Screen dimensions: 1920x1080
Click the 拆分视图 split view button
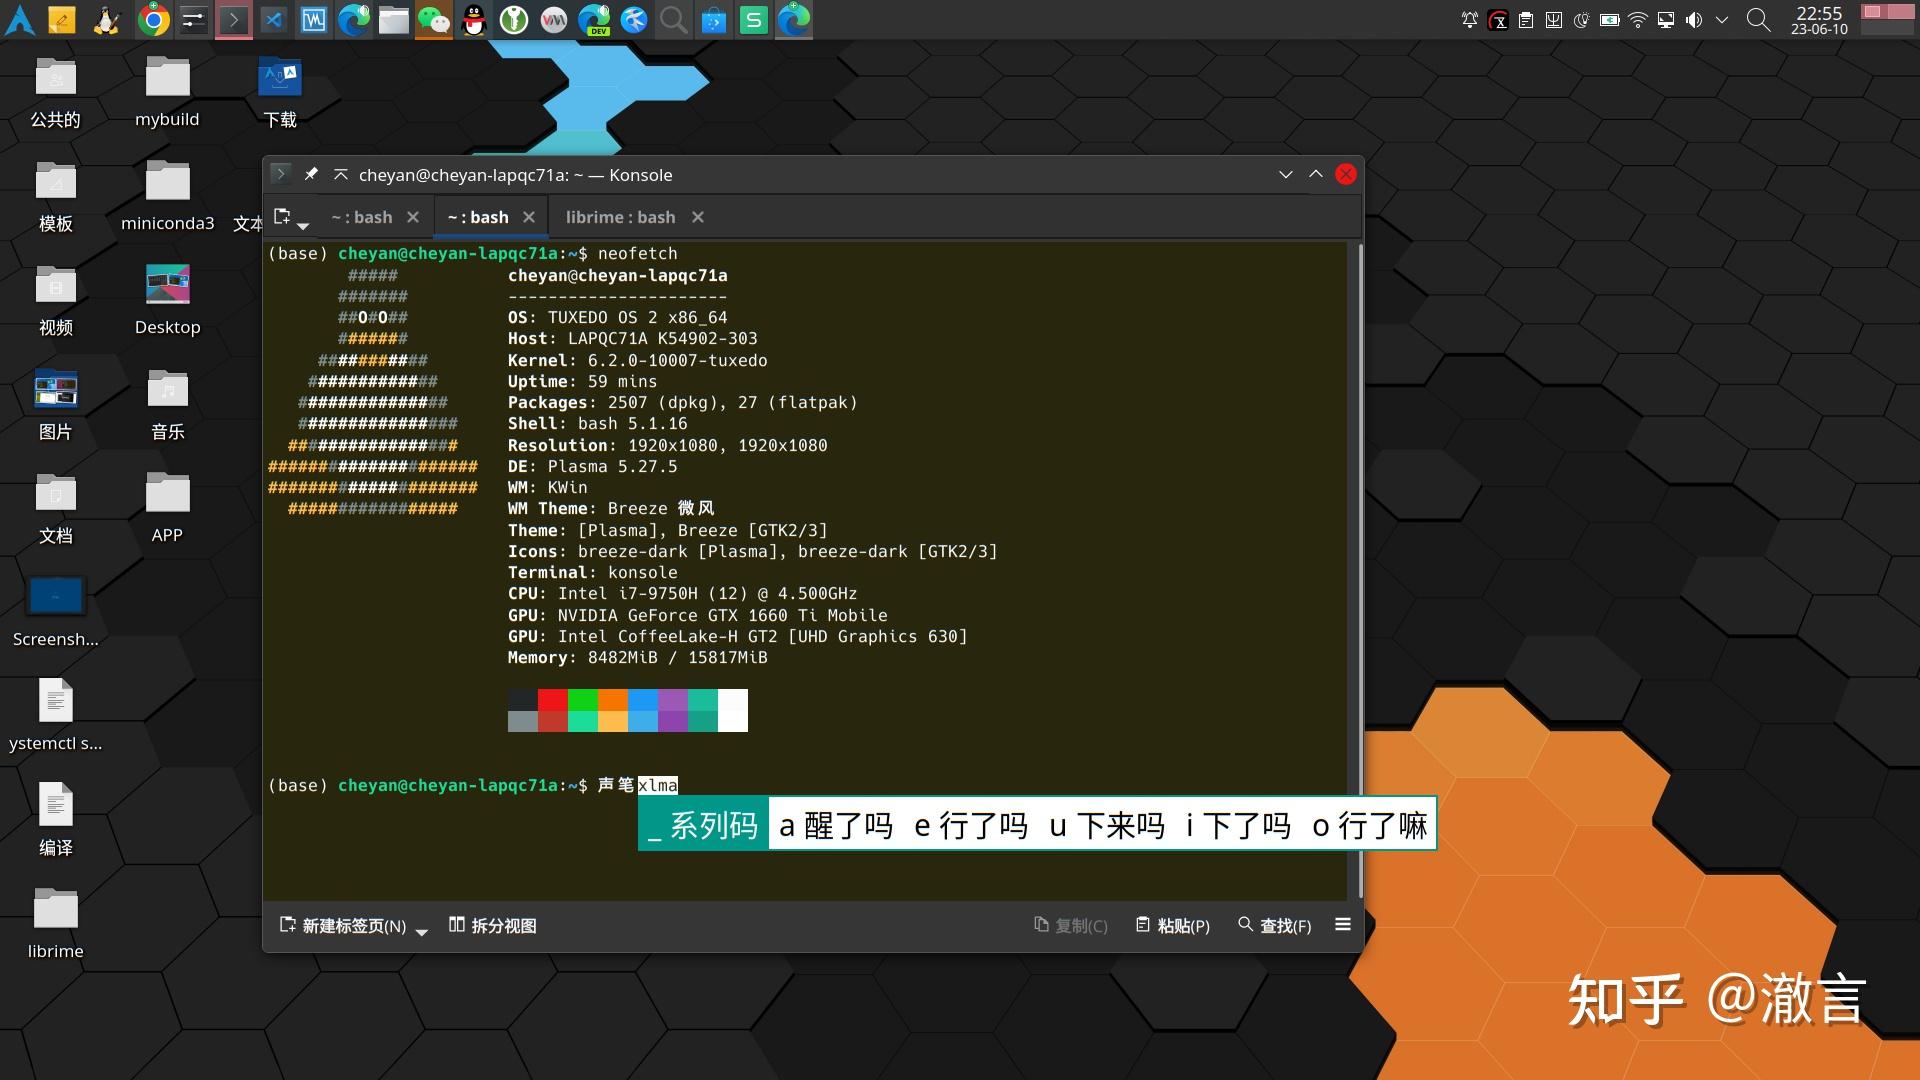(492, 925)
